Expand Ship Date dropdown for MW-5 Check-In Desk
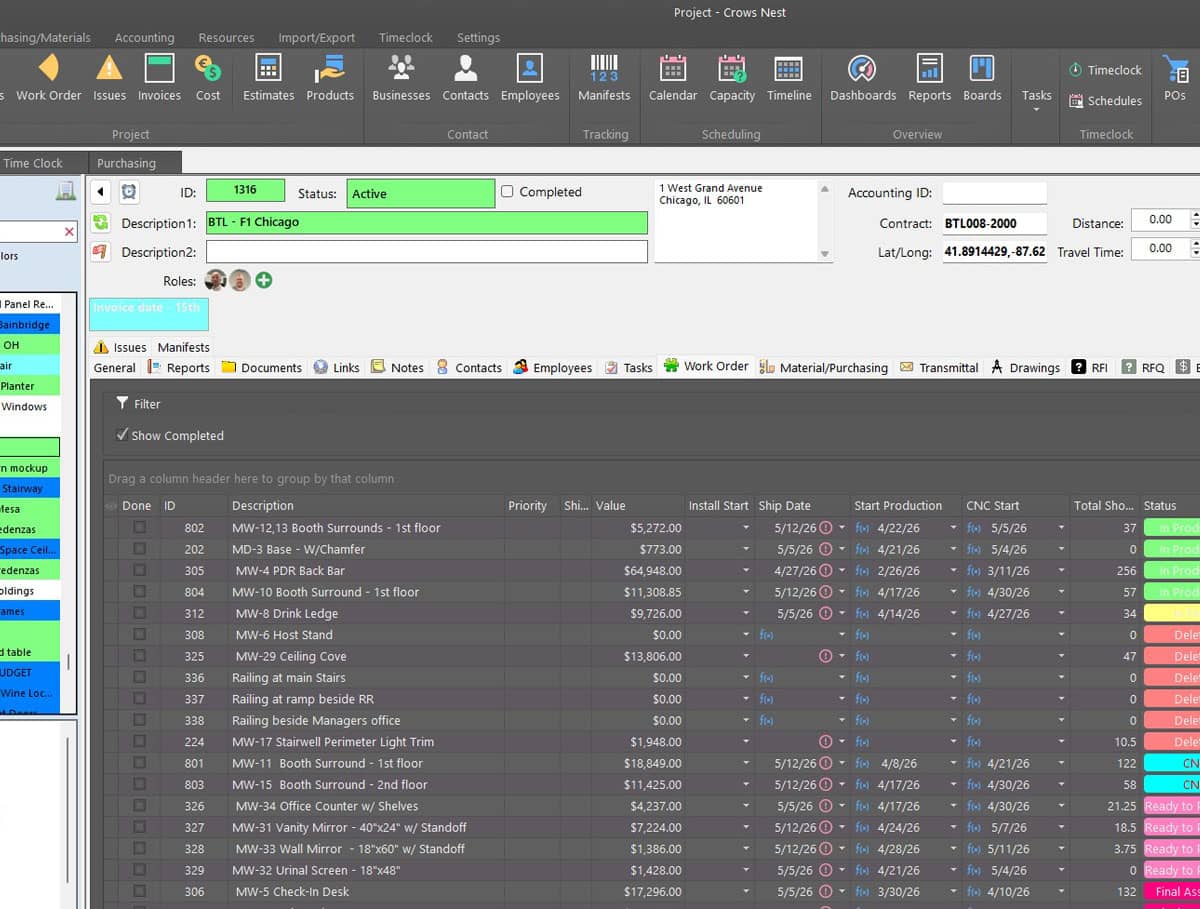This screenshot has width=1200, height=909. [x=842, y=892]
